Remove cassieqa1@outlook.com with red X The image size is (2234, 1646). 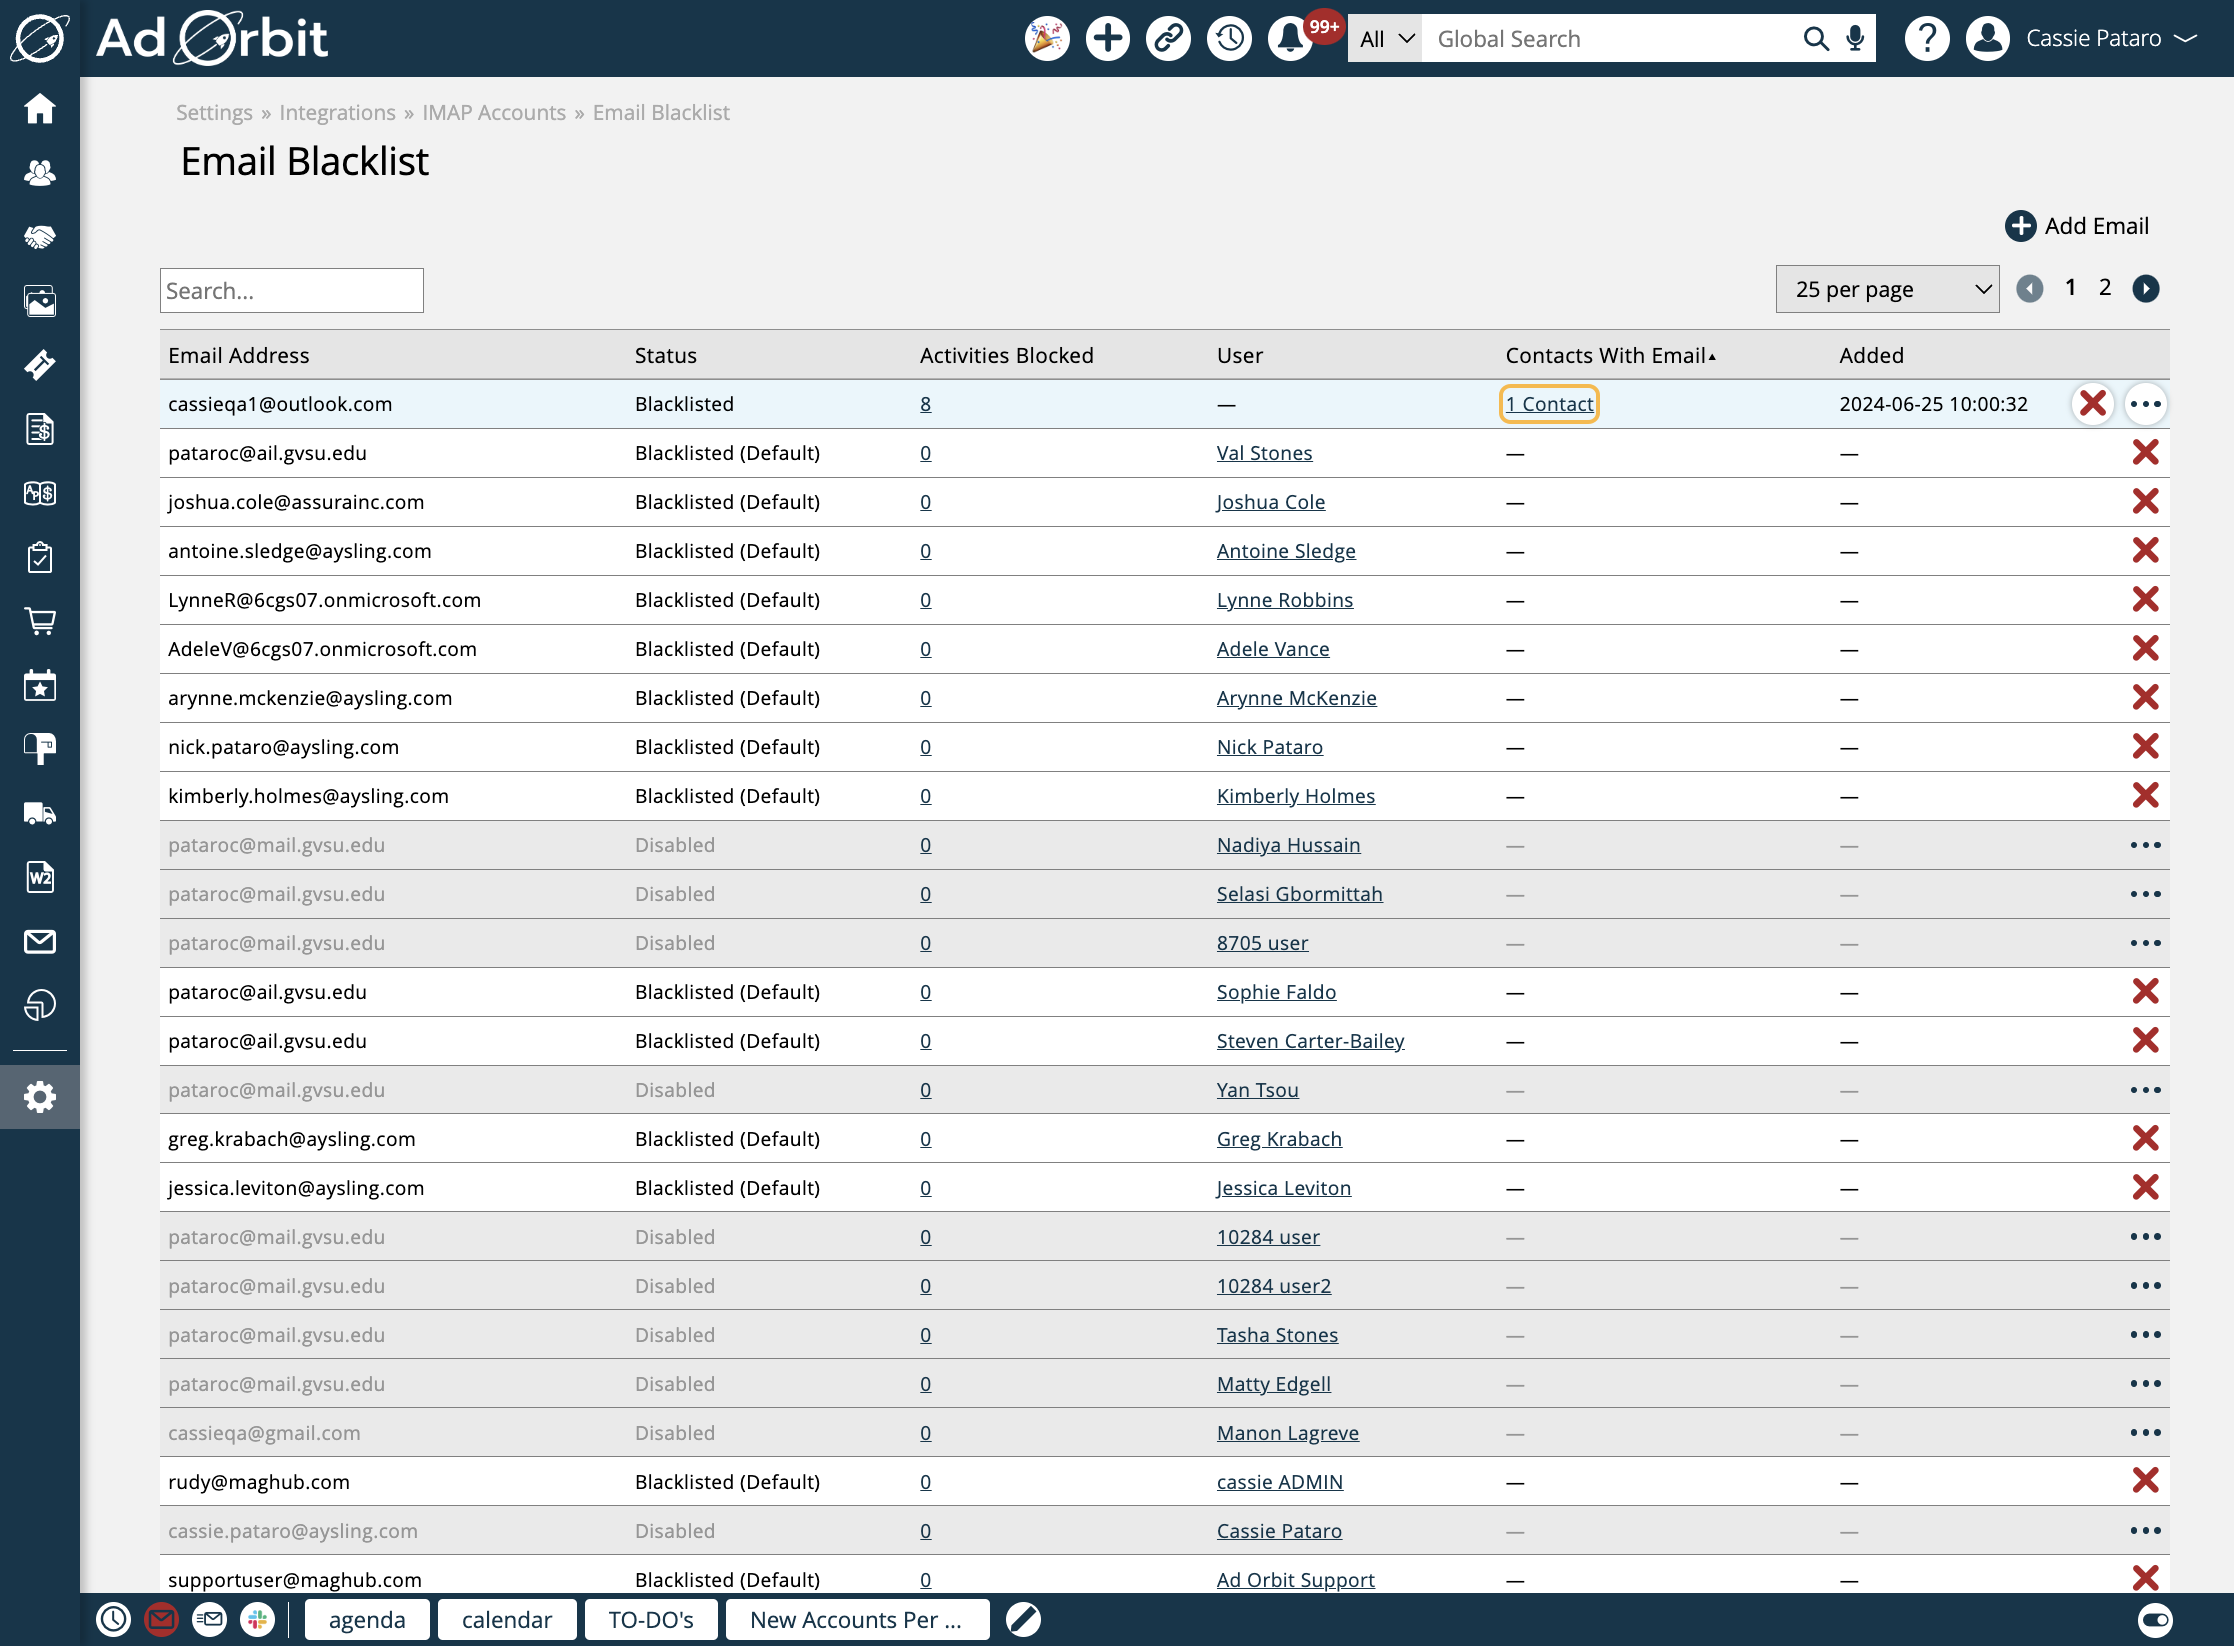(2092, 404)
